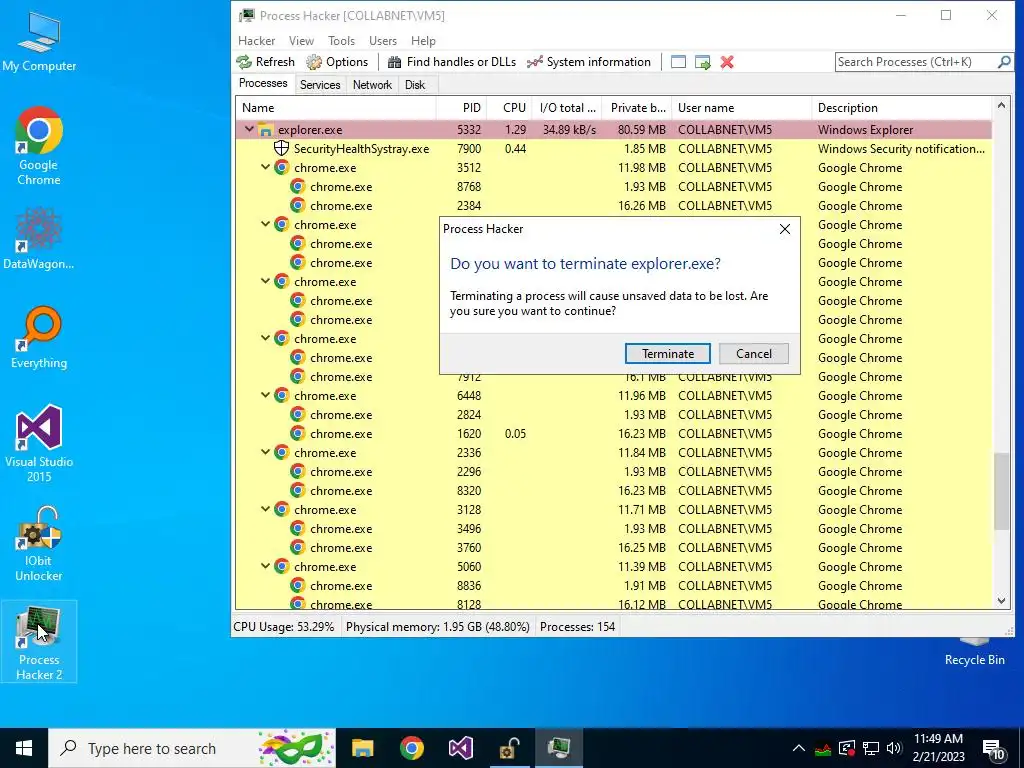Screen dimensions: 1024x768
Task: Switch to the Services tab
Action: 320,85
